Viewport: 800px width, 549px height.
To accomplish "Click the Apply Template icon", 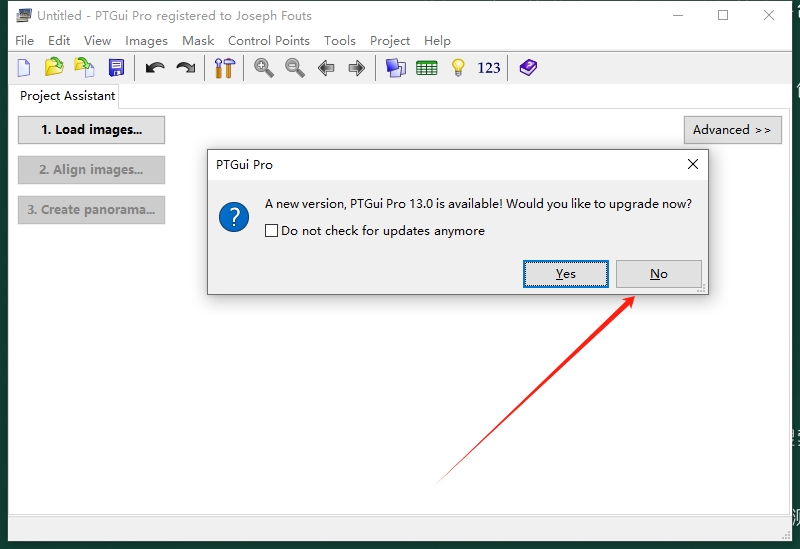I will [85, 67].
